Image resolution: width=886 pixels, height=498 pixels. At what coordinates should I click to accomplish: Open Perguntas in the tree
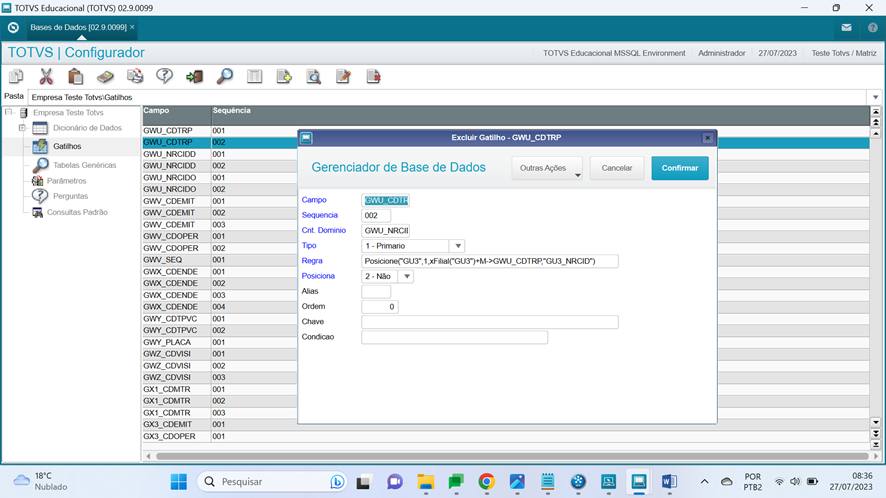point(70,196)
